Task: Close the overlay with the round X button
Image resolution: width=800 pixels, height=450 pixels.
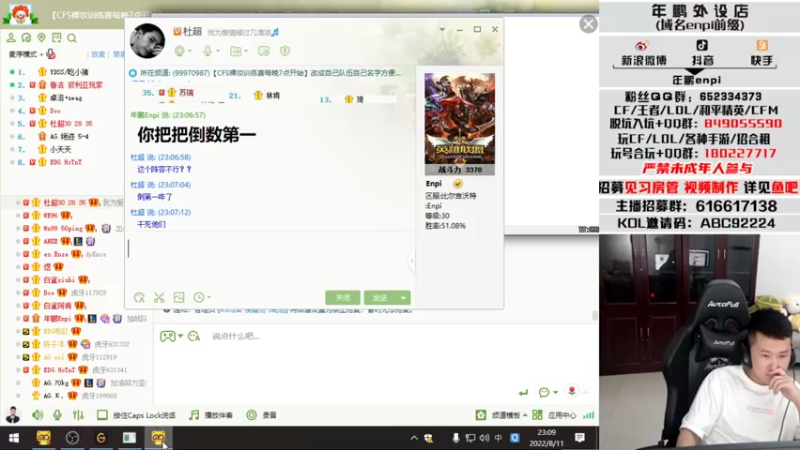Action: pos(588,24)
